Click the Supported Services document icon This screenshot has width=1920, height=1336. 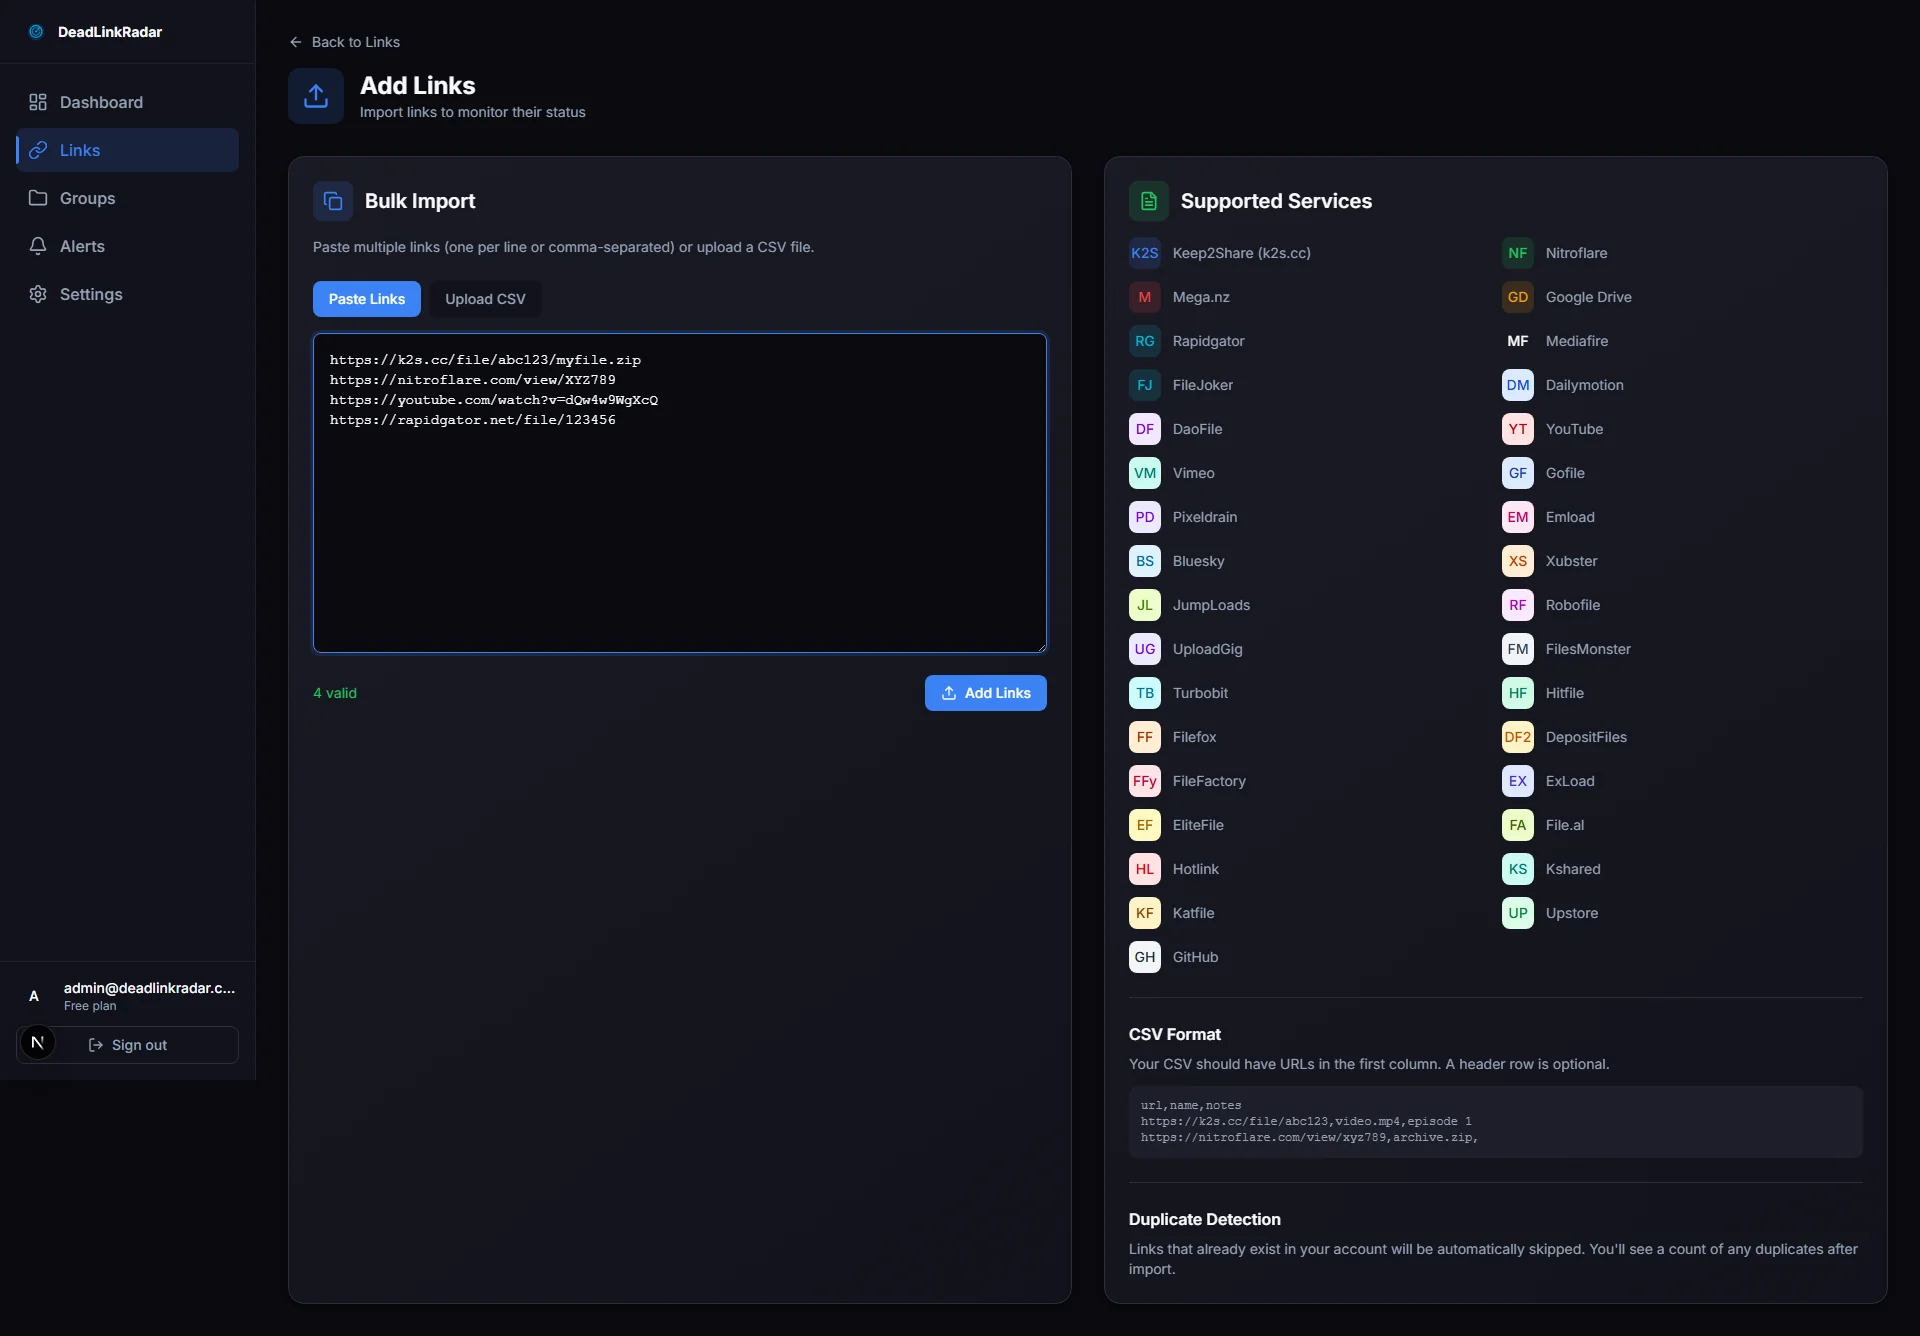(1149, 201)
